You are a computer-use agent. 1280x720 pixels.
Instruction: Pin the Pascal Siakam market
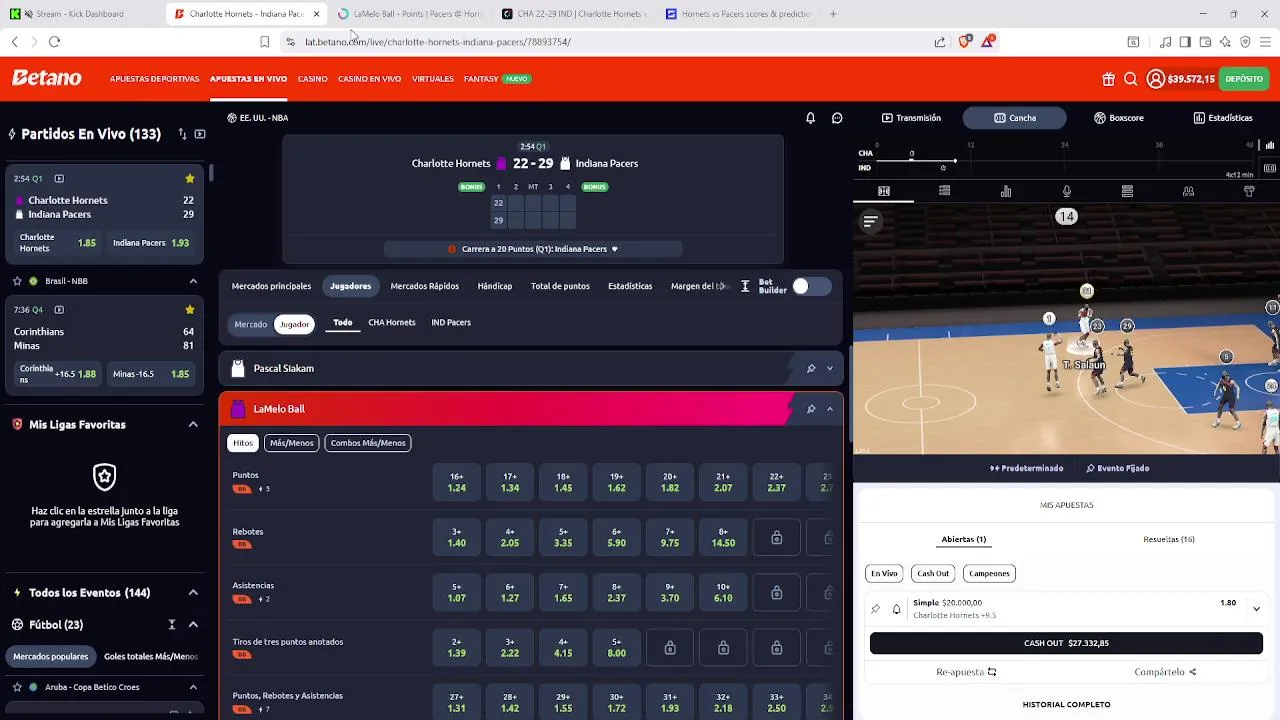click(810, 369)
